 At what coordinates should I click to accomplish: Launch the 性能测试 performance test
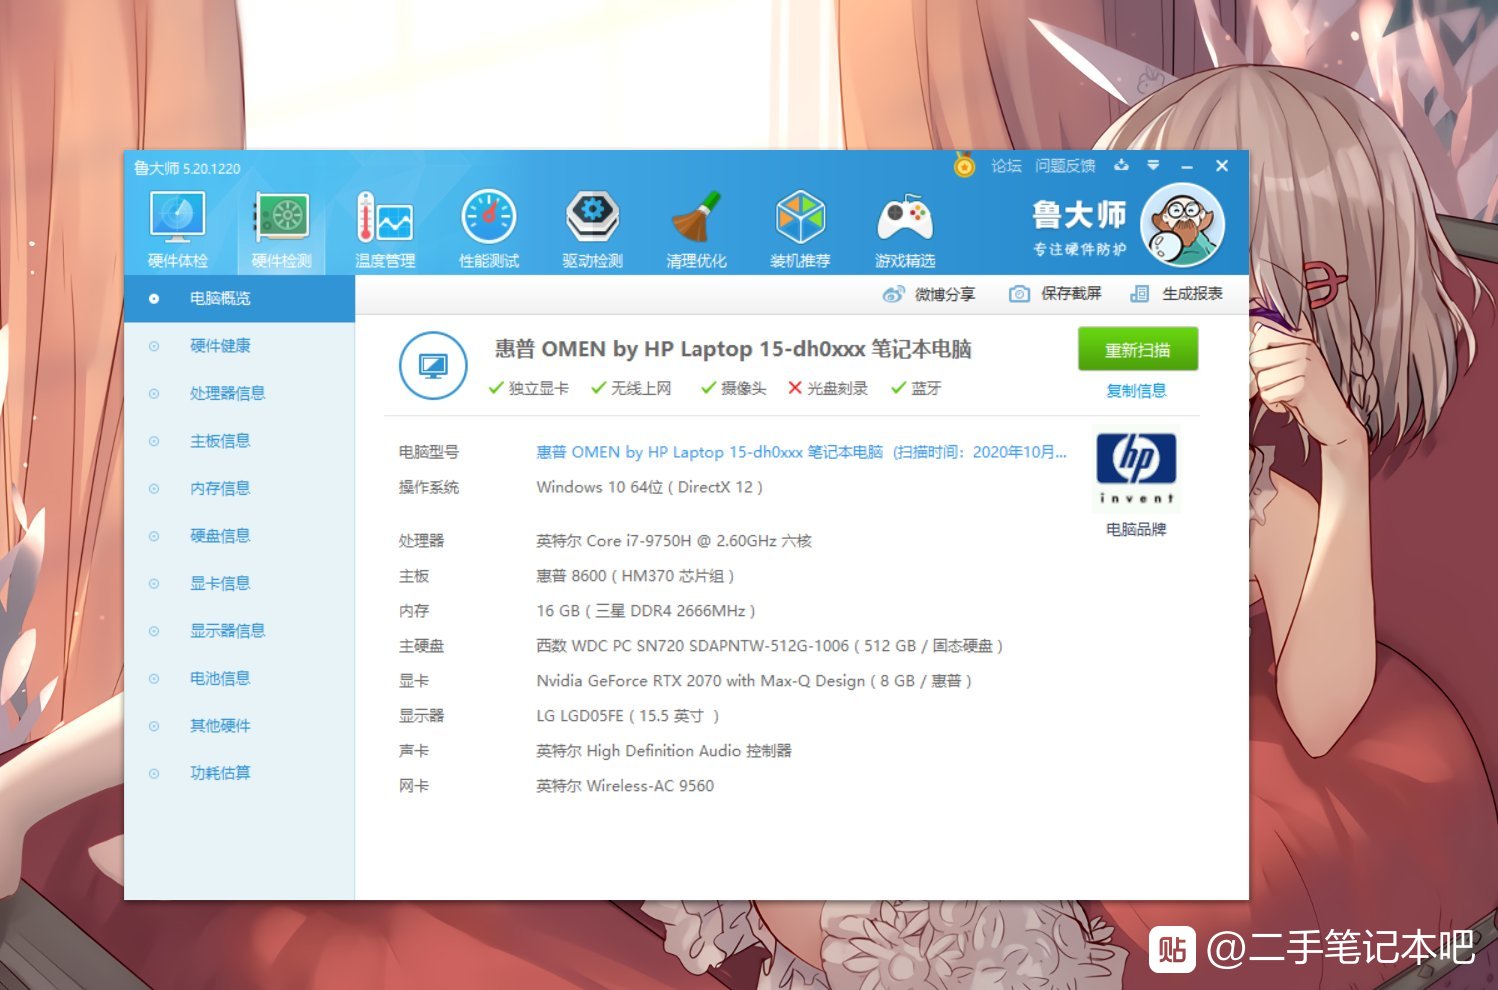[489, 230]
